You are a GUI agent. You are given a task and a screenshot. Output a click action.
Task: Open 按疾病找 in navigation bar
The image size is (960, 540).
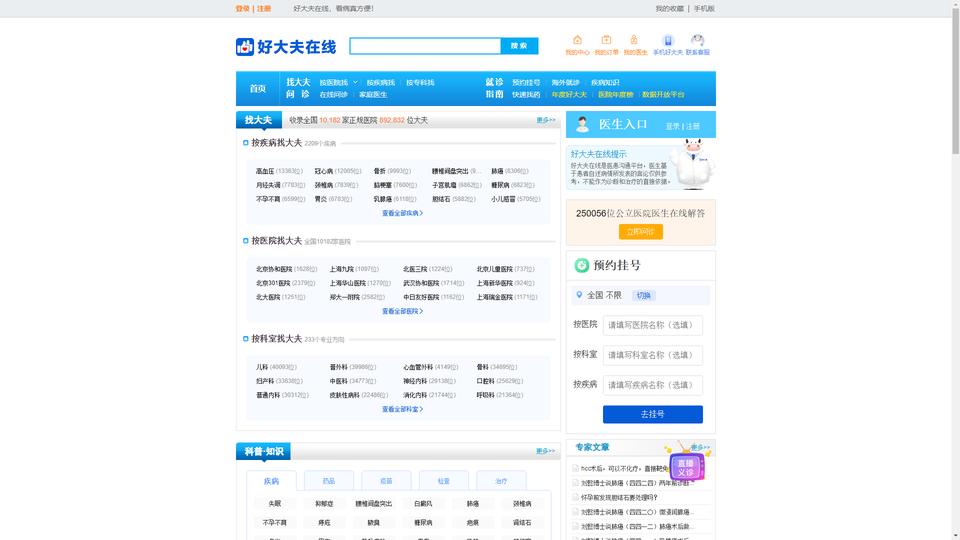(381, 82)
